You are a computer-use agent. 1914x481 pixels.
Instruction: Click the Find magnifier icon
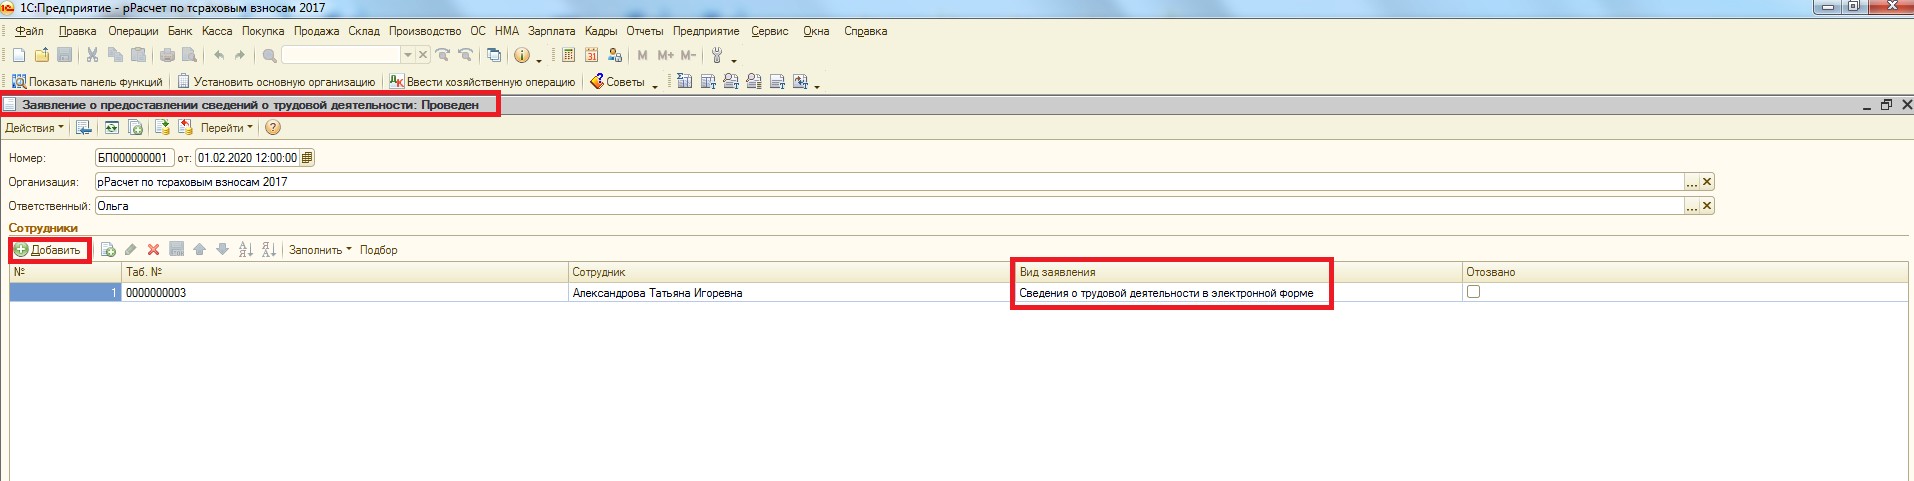click(x=269, y=56)
